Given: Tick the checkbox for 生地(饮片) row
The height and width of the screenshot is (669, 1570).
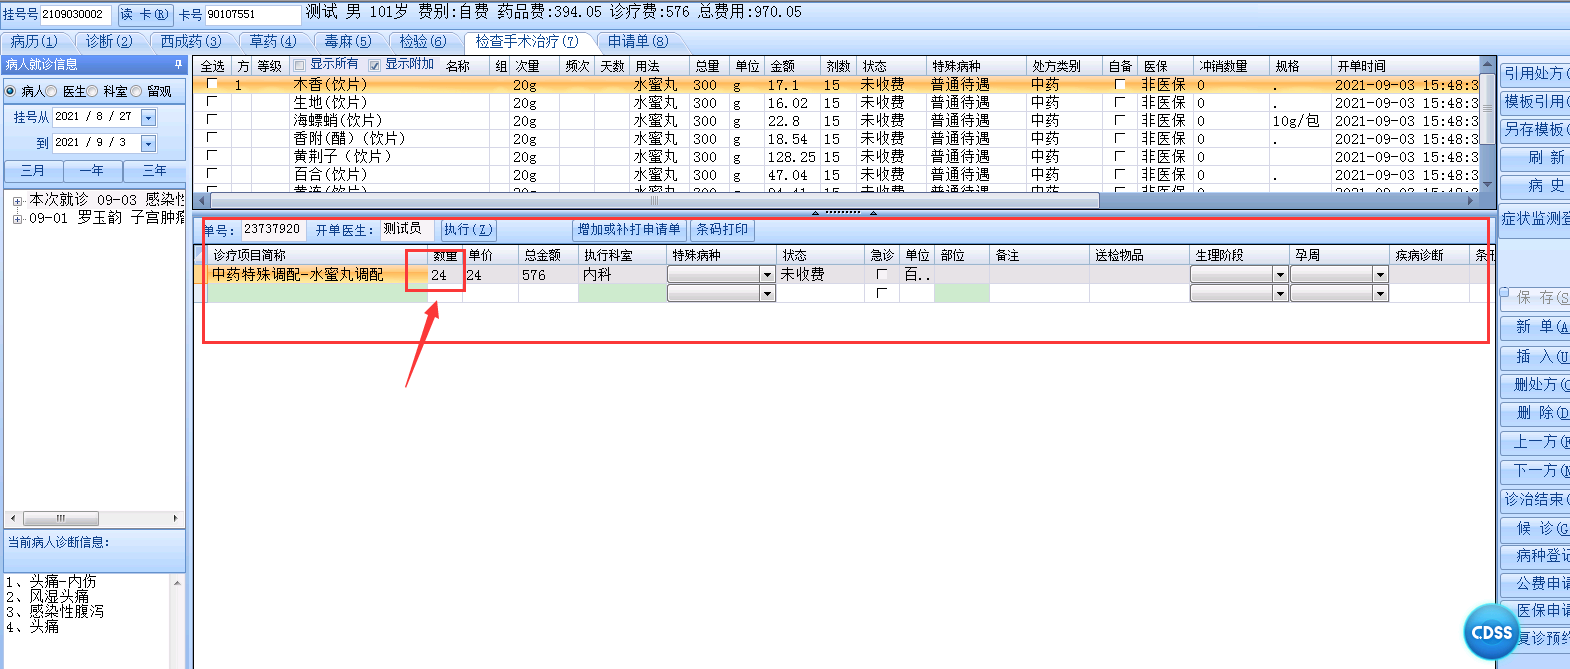Looking at the screenshot, I should 211,102.
